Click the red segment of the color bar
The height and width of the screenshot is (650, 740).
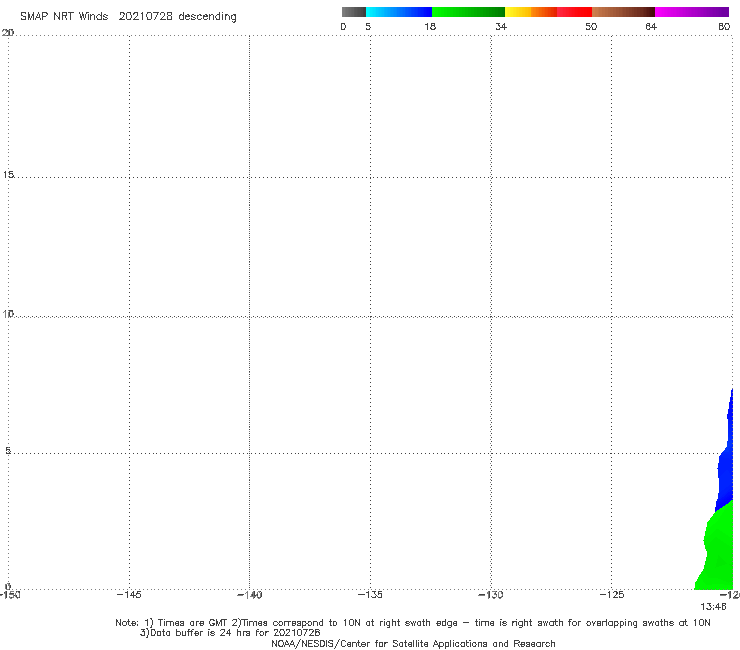574,12
